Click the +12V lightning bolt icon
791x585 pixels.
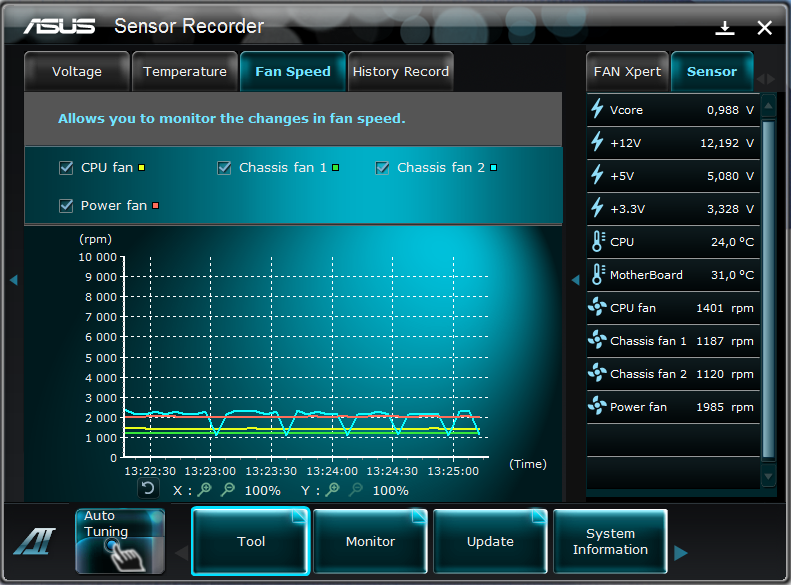(597, 142)
